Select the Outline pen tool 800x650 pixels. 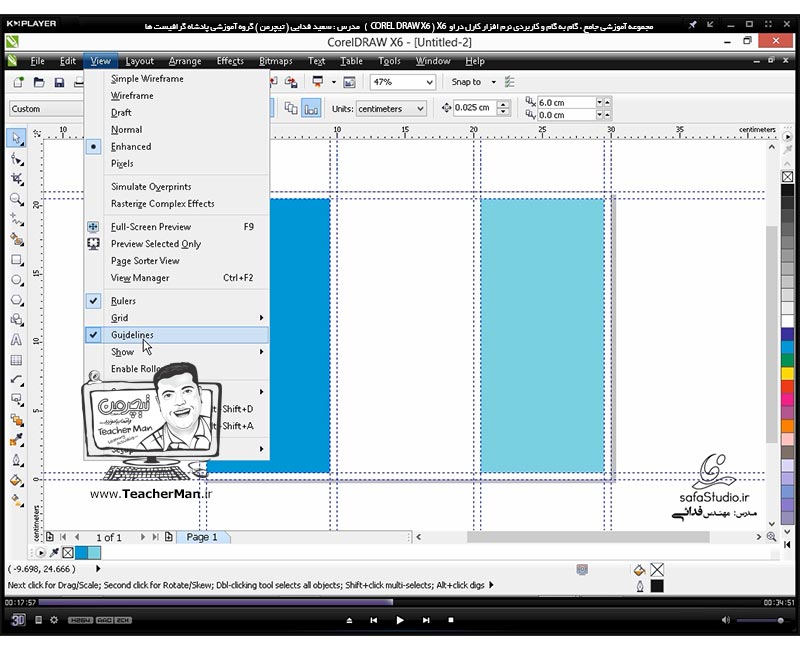(x=16, y=460)
